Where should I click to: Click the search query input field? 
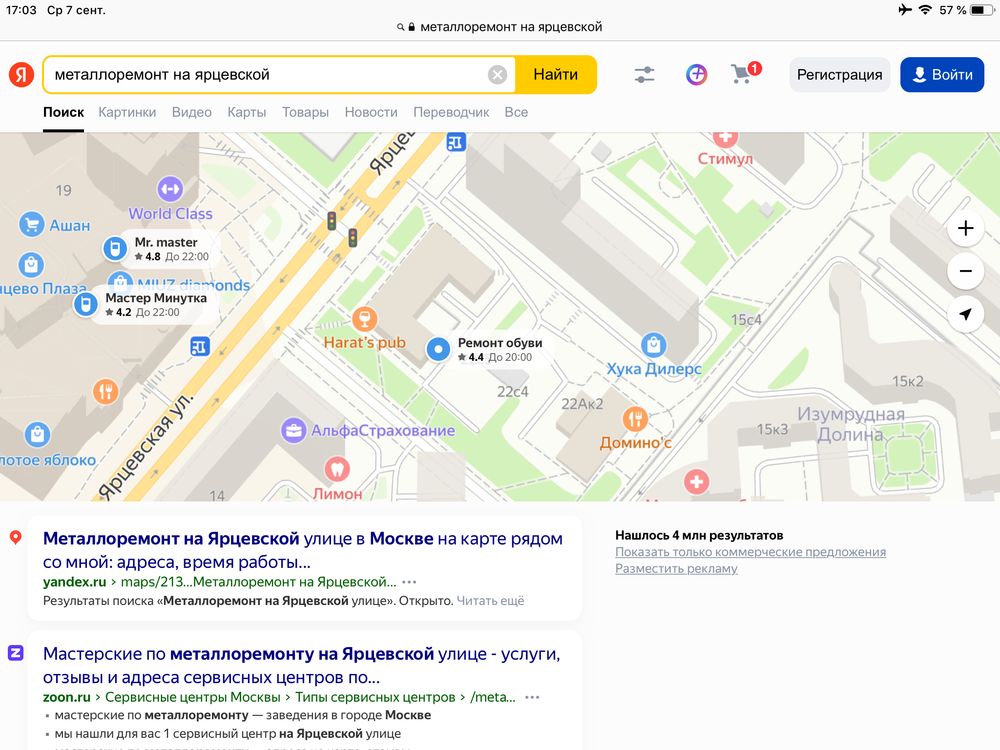pos(265,75)
